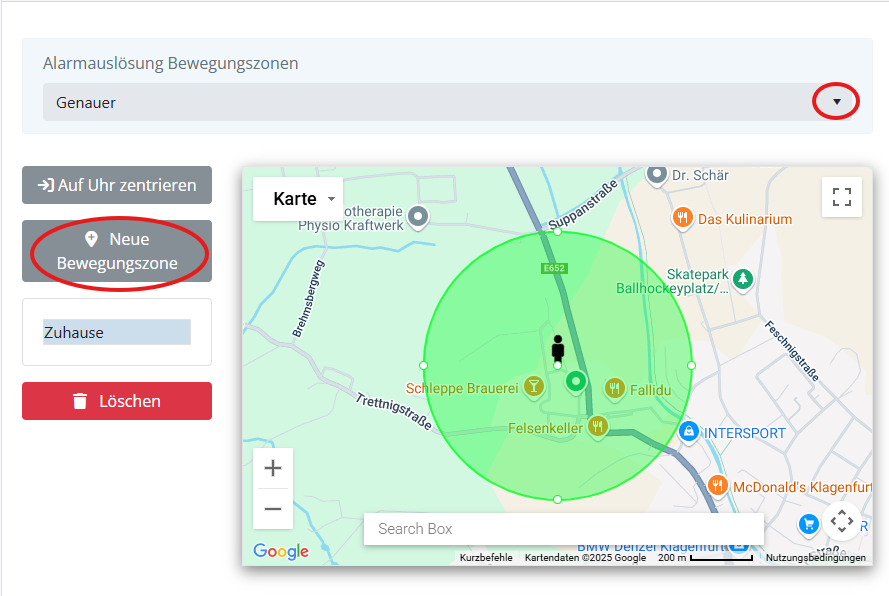Click the McDonald's Klagenfurt marker
The height and width of the screenshot is (596, 889).
point(717,486)
